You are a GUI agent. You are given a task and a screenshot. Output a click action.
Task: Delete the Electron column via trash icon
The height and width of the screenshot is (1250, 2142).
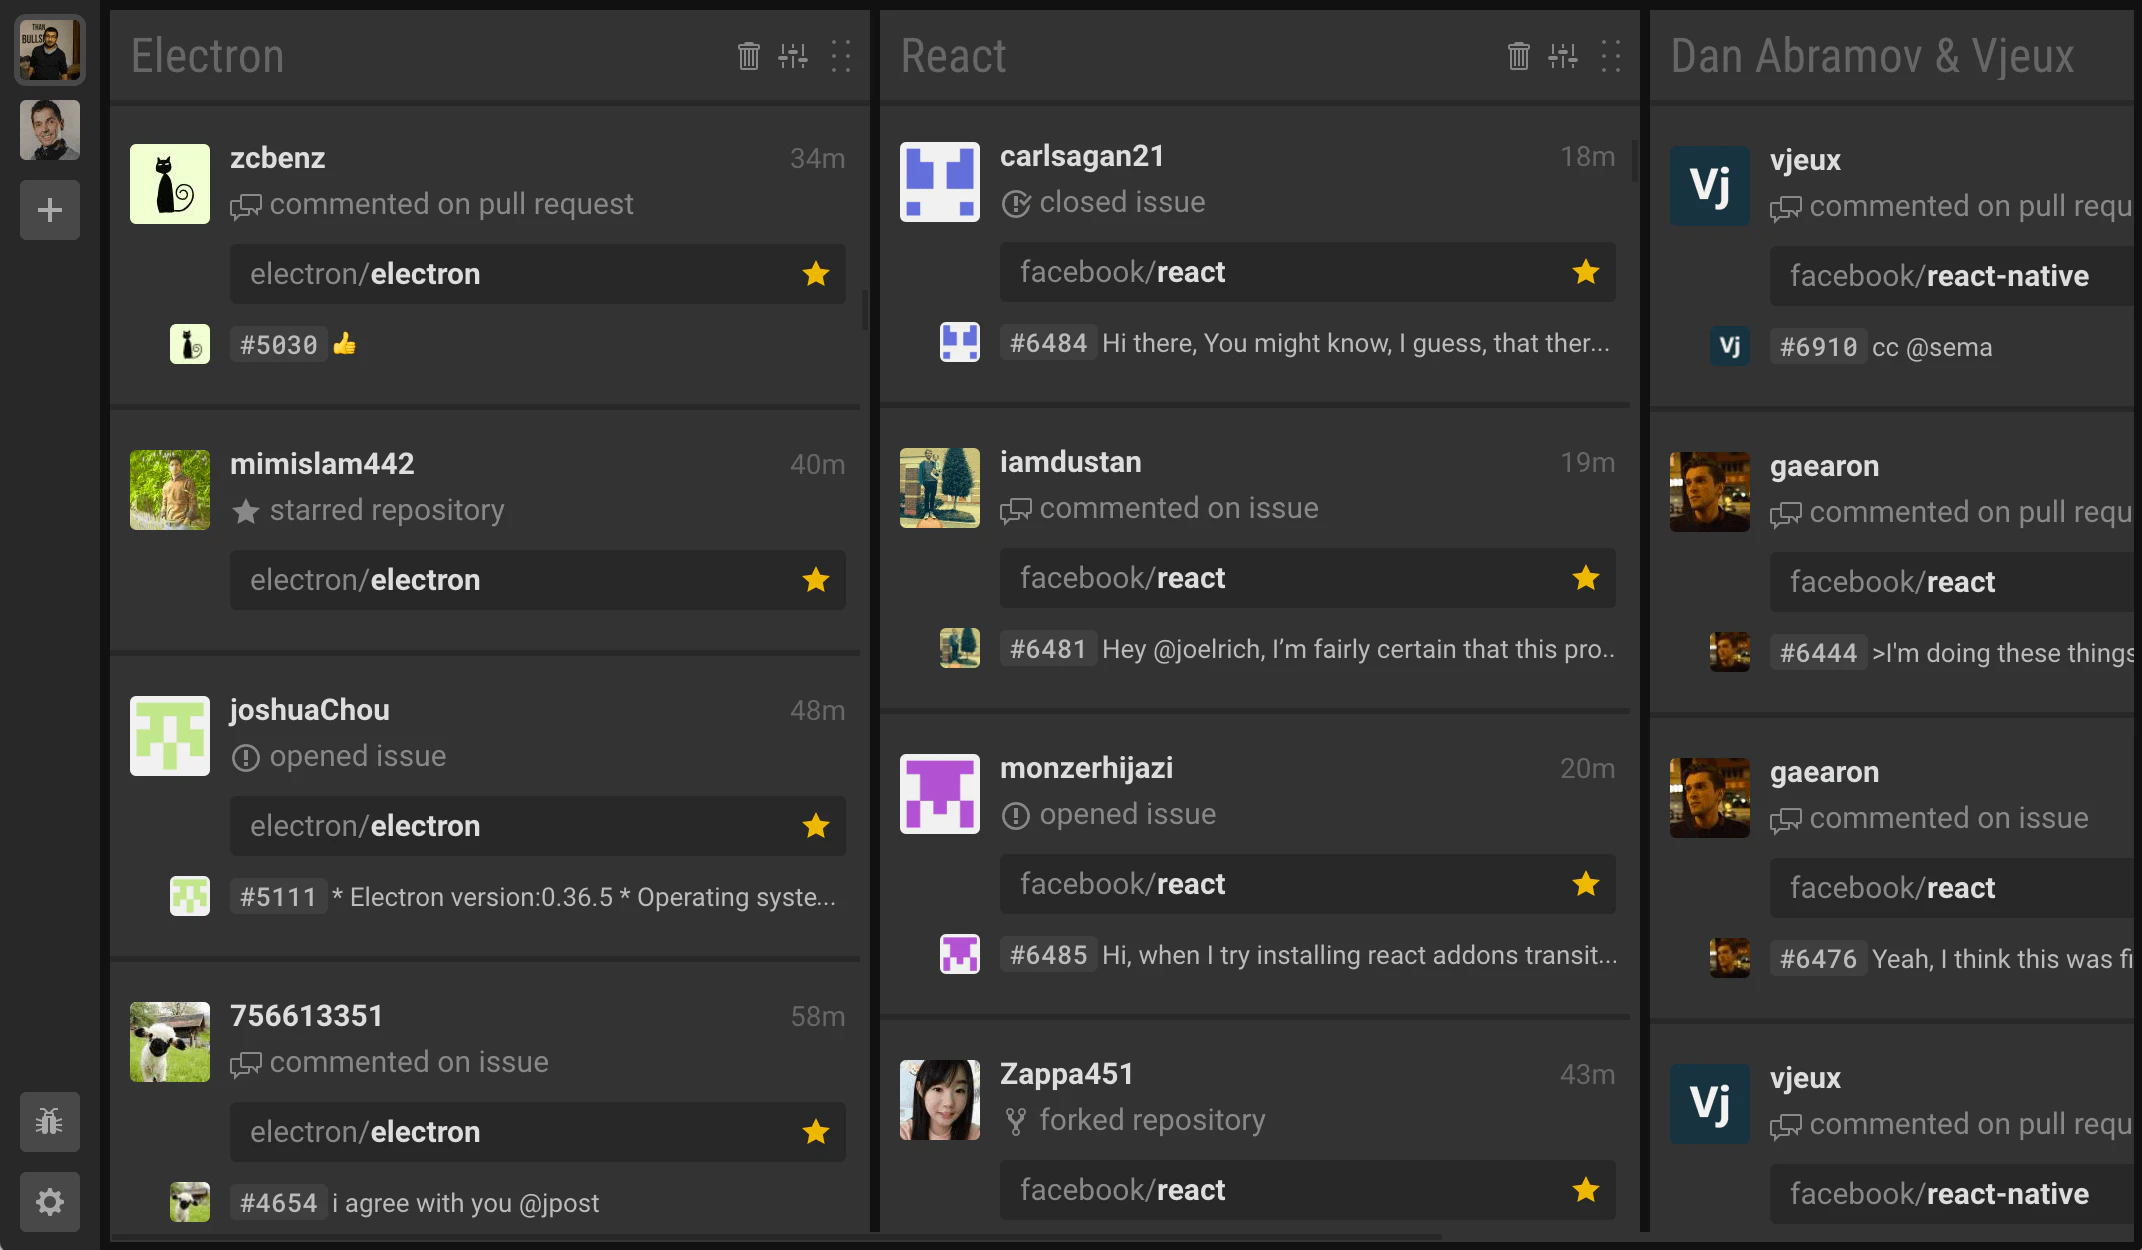[747, 57]
